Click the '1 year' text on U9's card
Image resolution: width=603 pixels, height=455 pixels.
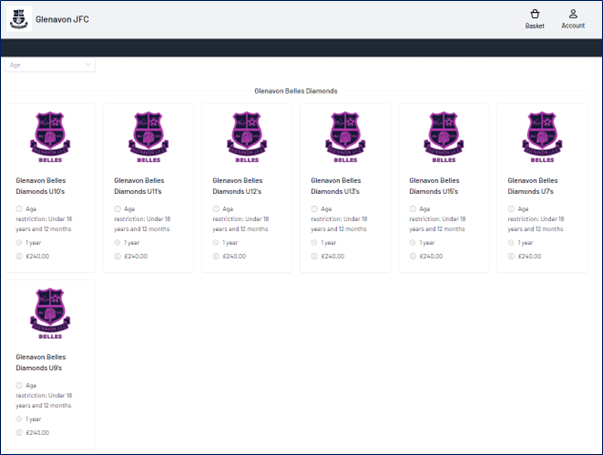(33, 419)
